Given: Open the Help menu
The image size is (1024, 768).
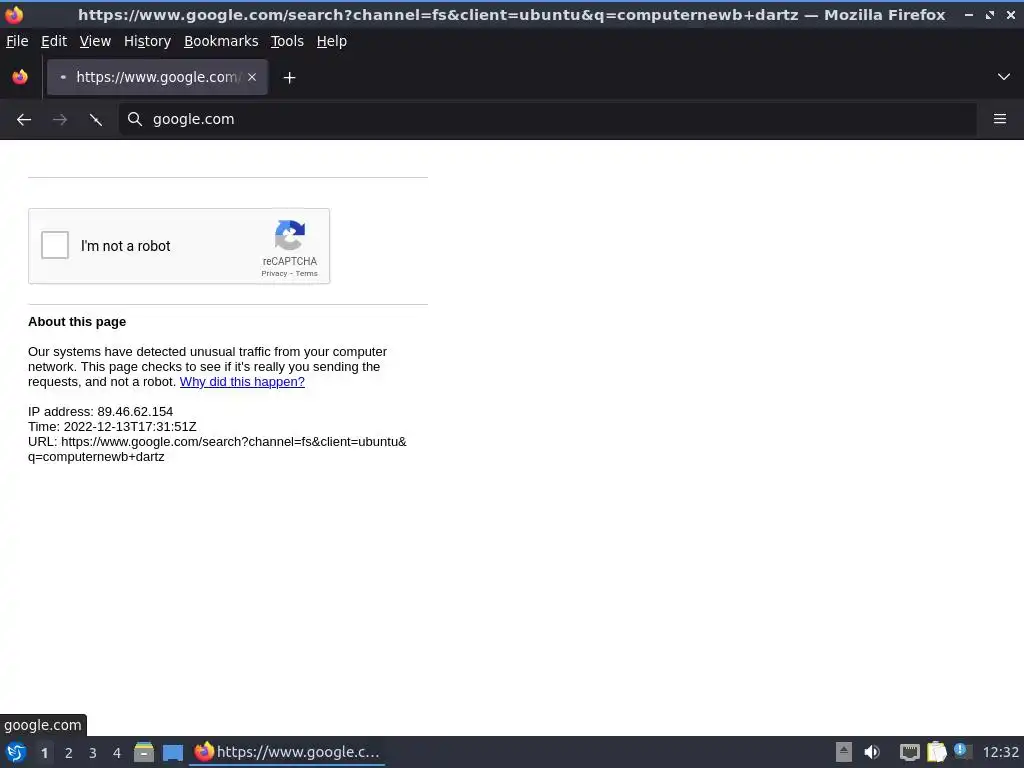Looking at the screenshot, I should [332, 41].
